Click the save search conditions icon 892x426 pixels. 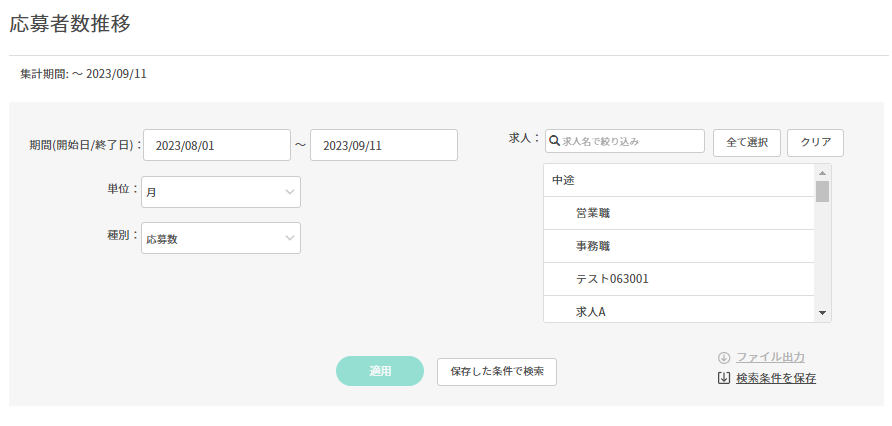[724, 378]
